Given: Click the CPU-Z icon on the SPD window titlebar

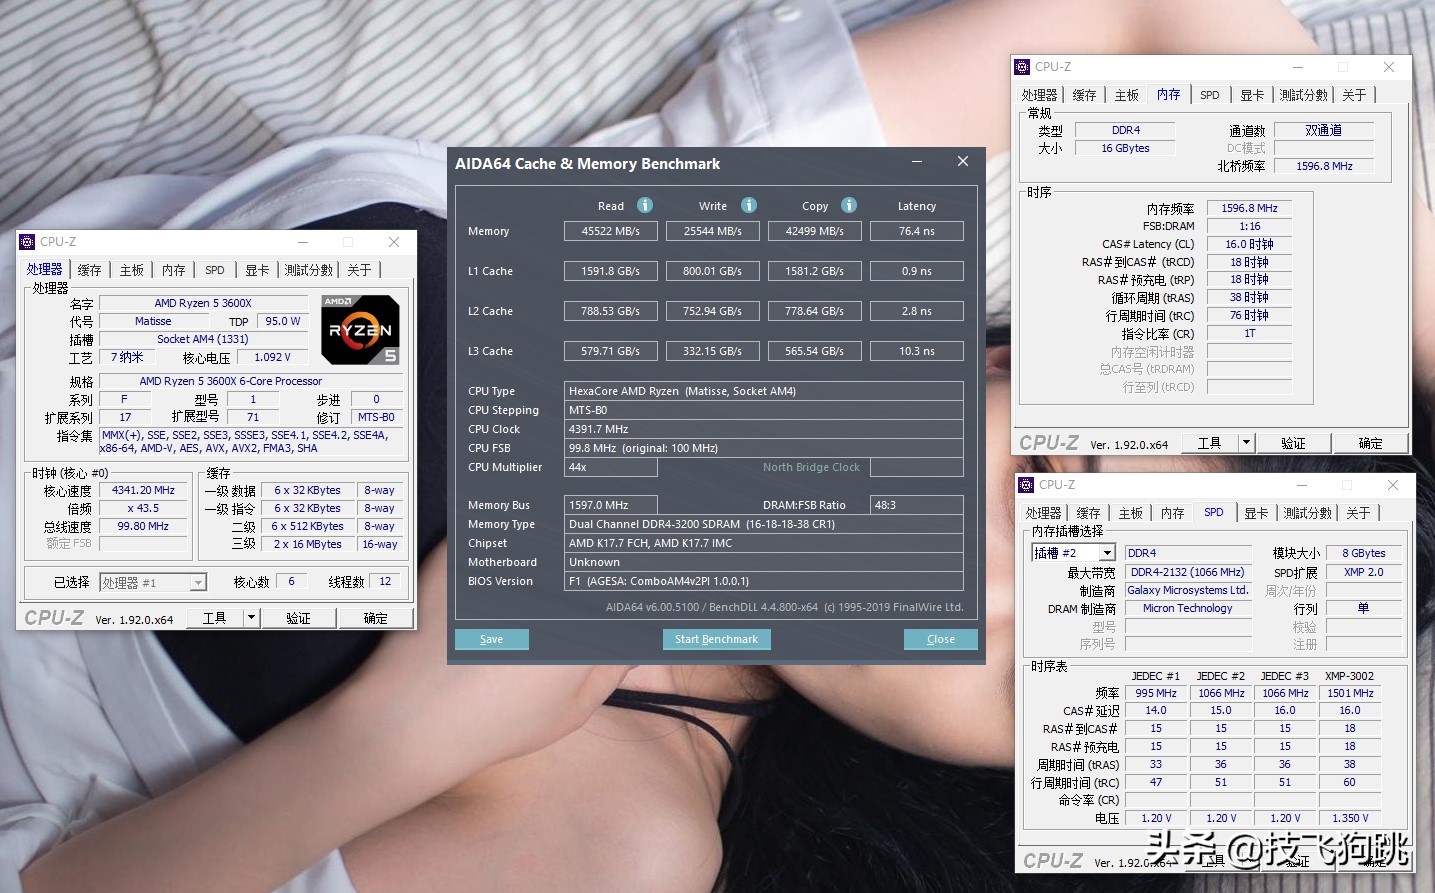Looking at the screenshot, I should pos(1026,484).
